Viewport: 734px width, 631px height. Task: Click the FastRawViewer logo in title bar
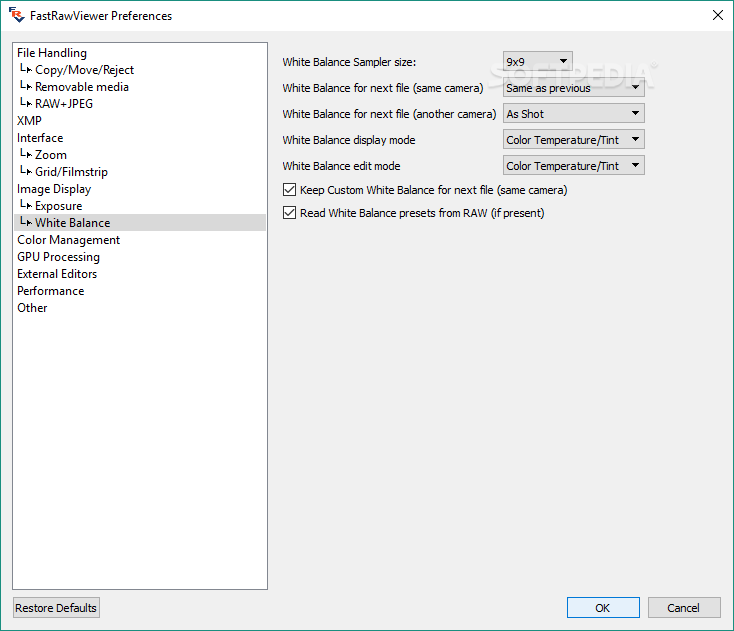tap(17, 15)
